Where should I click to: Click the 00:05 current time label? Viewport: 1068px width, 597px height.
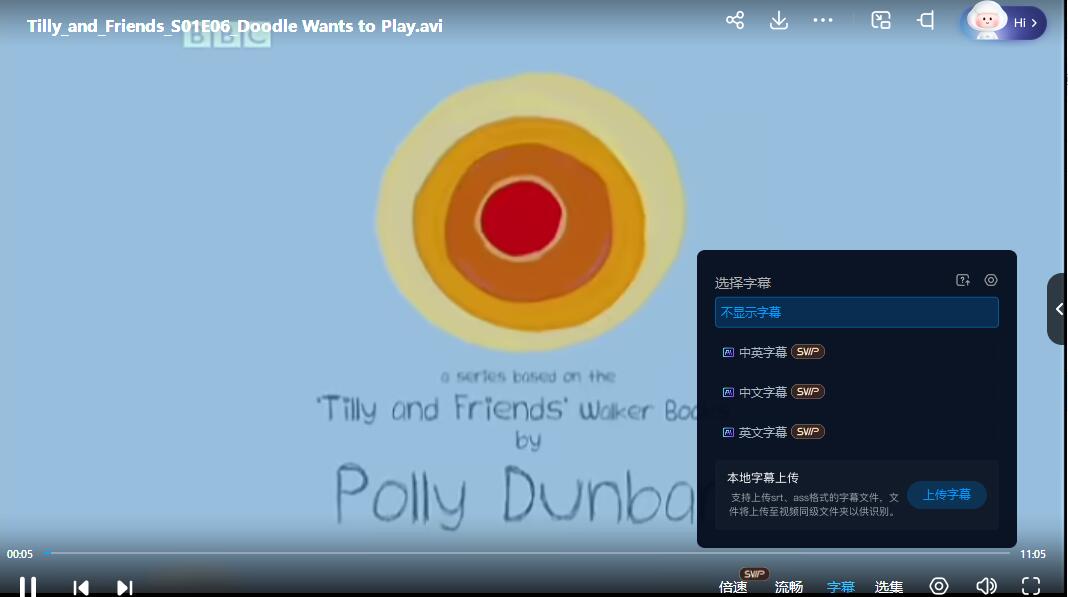click(20, 554)
